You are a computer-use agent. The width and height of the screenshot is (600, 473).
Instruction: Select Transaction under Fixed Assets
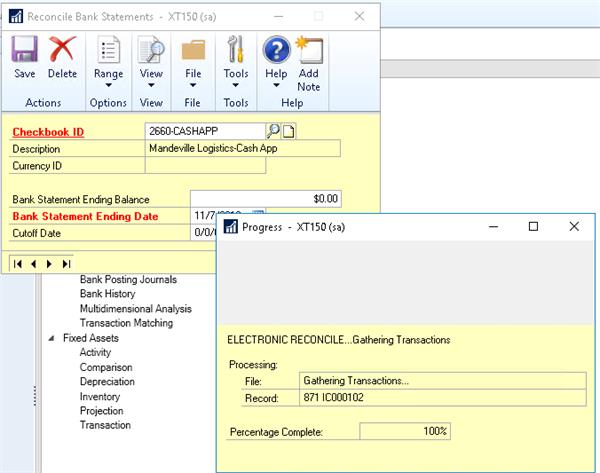coord(105,425)
